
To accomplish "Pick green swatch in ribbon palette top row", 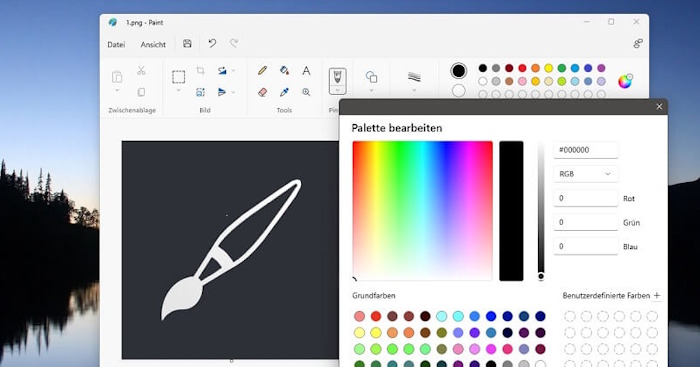I will (x=562, y=68).
